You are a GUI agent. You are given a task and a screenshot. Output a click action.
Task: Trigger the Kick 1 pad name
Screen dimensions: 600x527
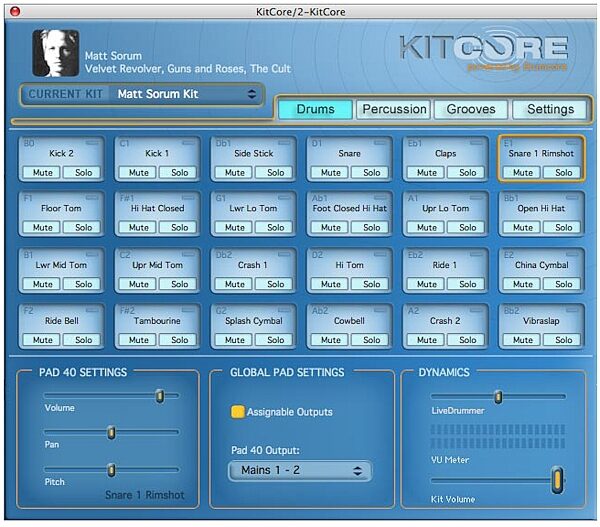coord(157,153)
